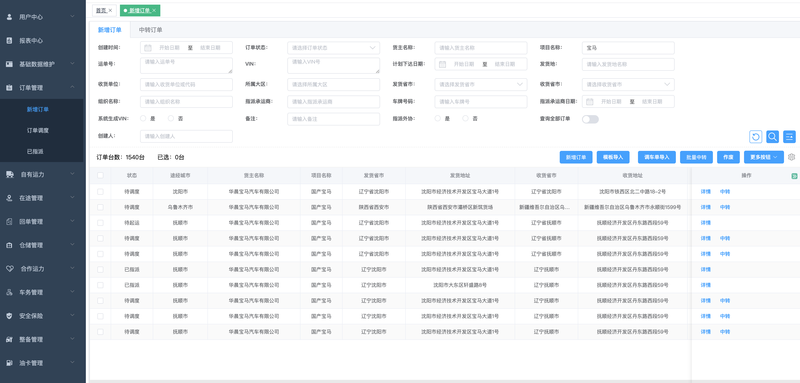Click the reset refresh icon button
Screen dimensions: 800x383
756,137
